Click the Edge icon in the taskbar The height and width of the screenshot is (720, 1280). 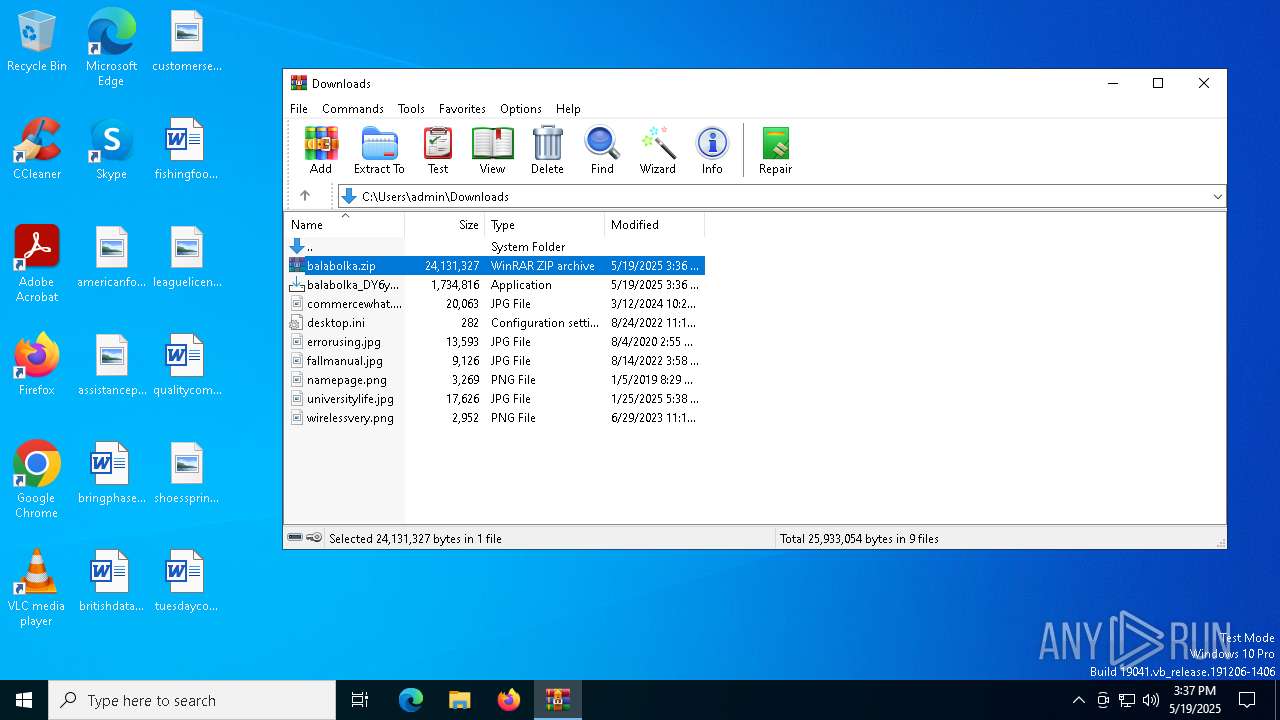click(x=411, y=700)
